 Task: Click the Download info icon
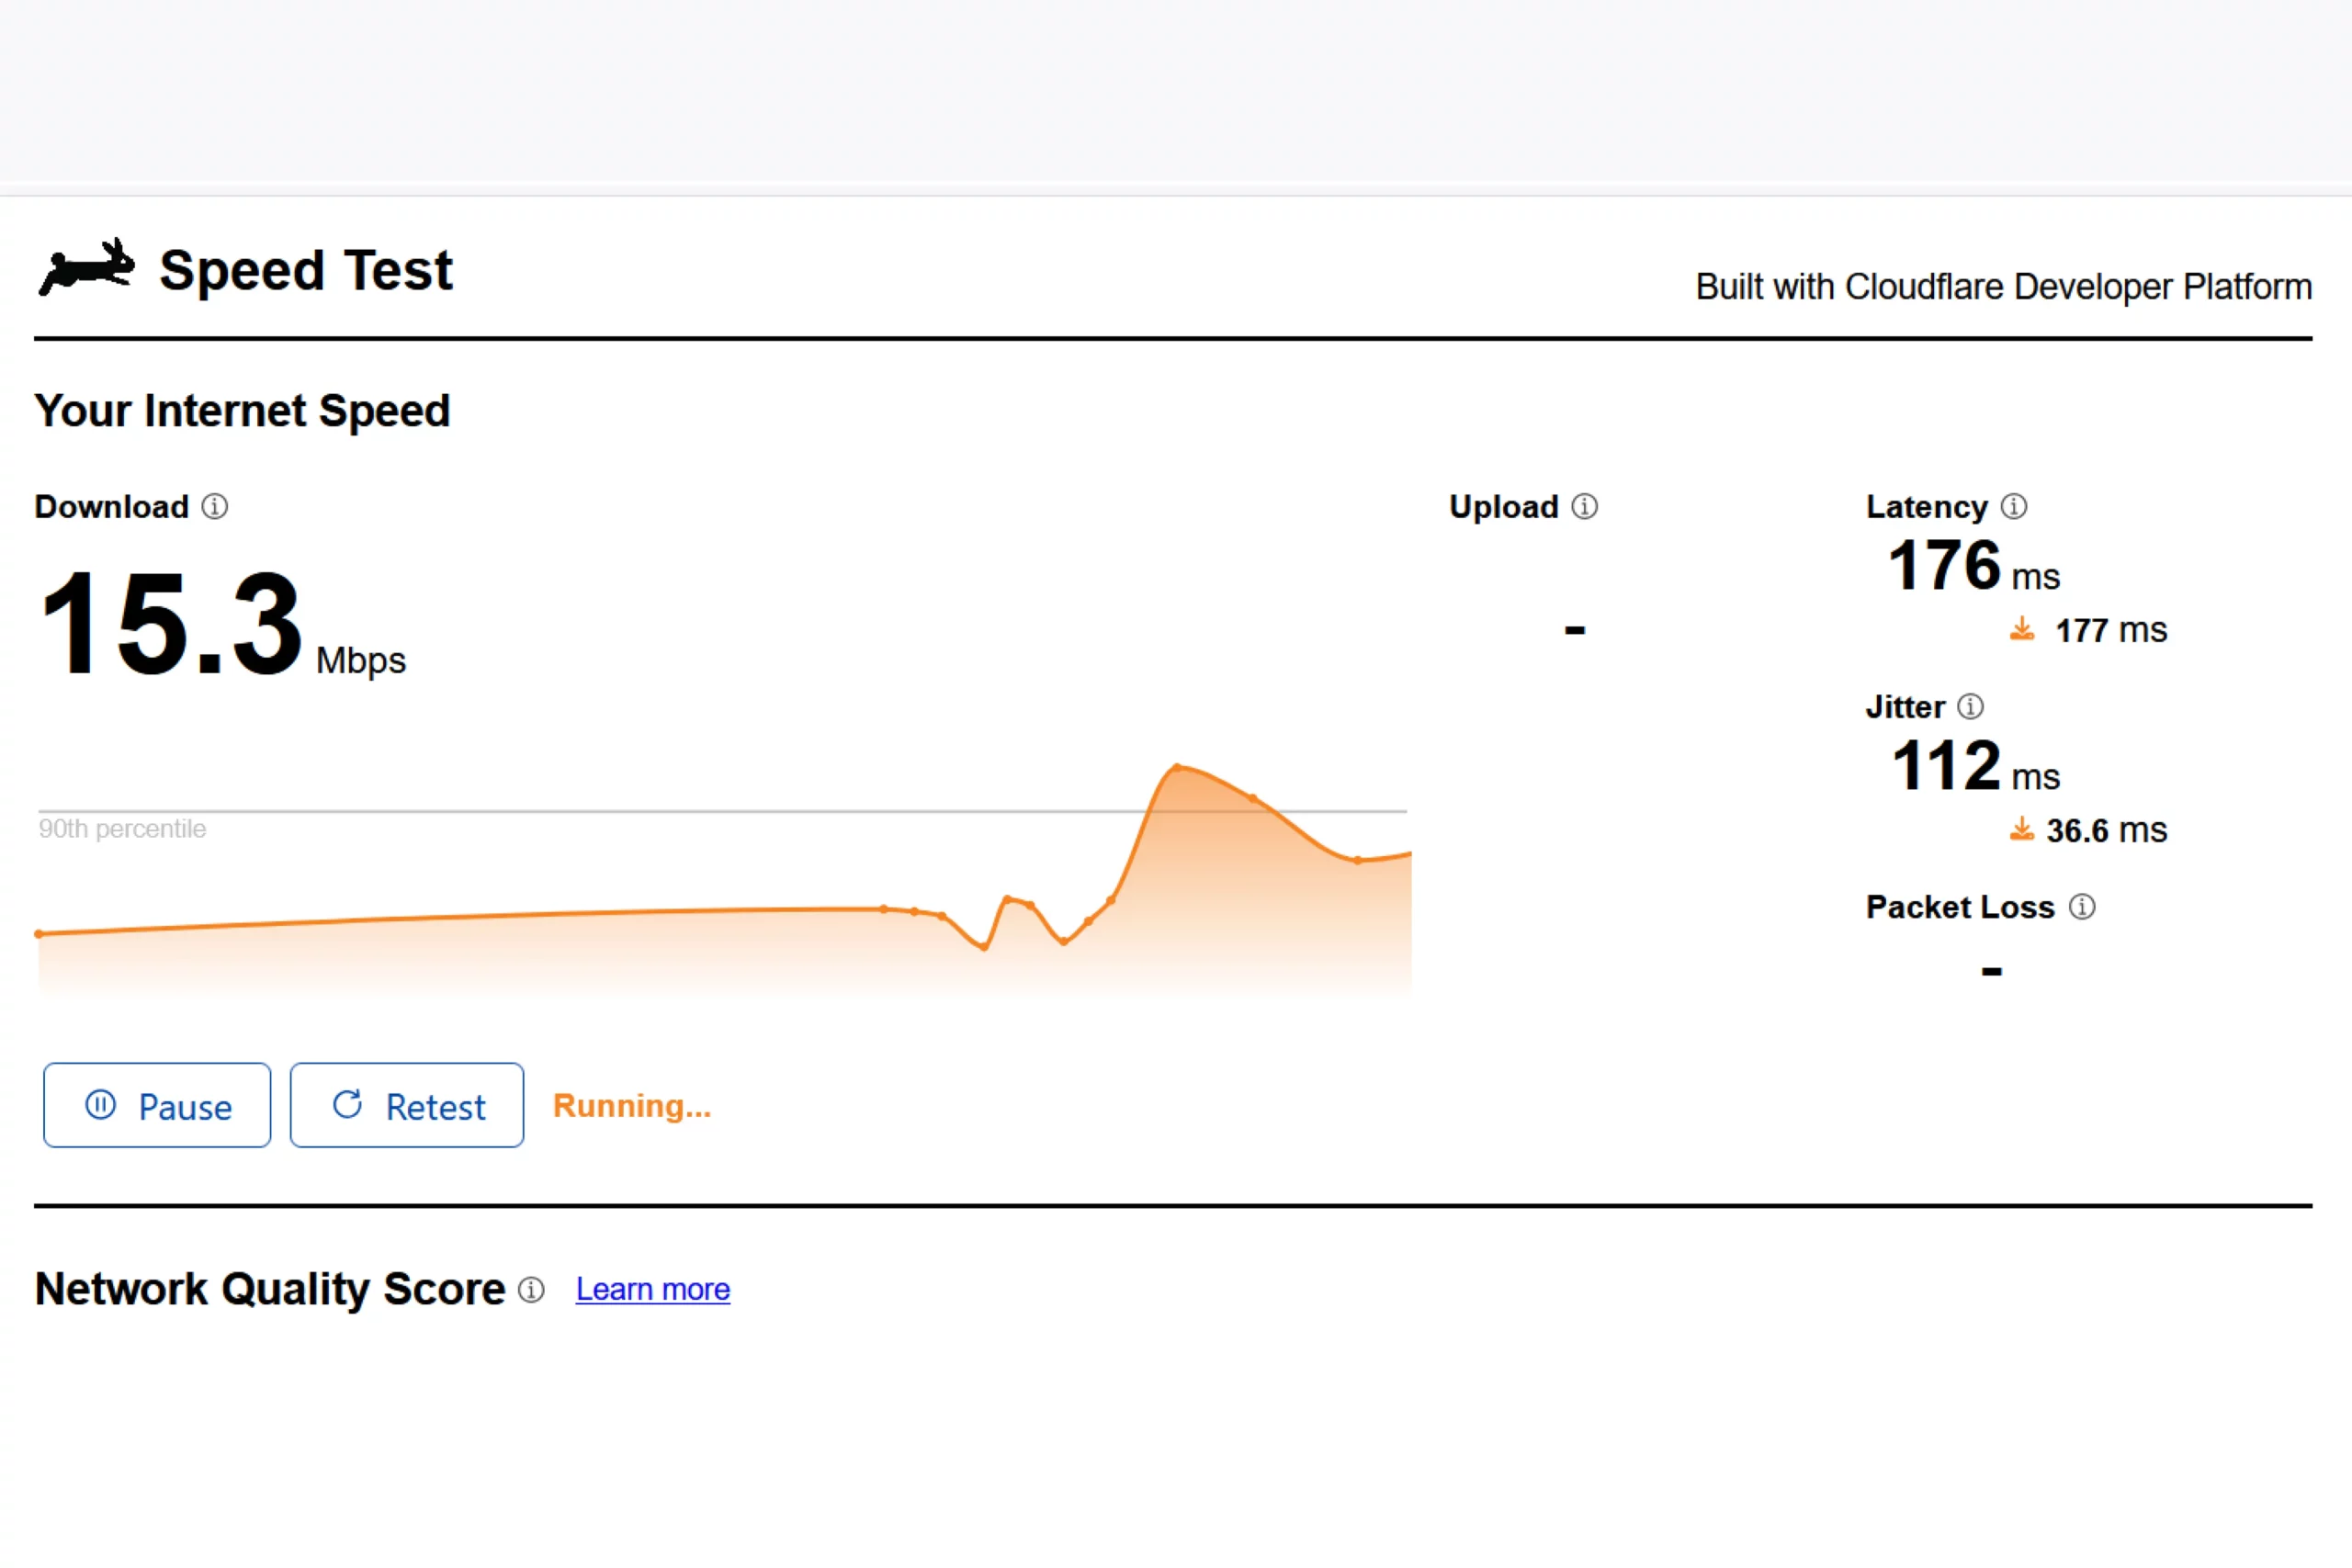click(215, 507)
